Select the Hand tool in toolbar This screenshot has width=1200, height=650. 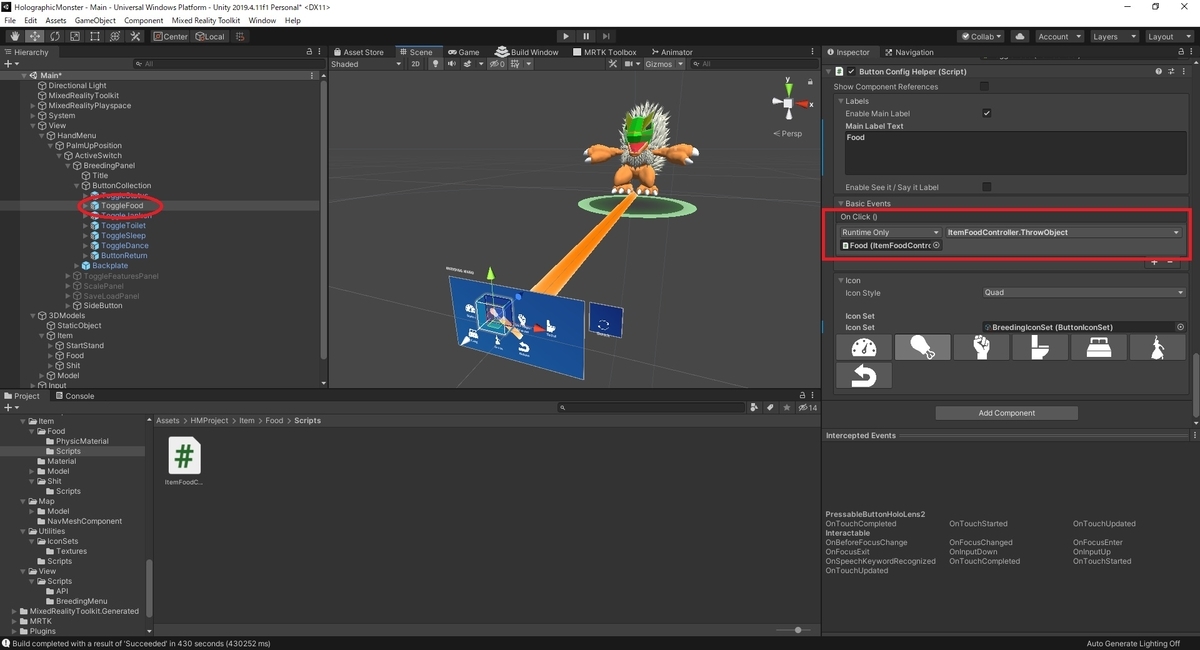14,36
